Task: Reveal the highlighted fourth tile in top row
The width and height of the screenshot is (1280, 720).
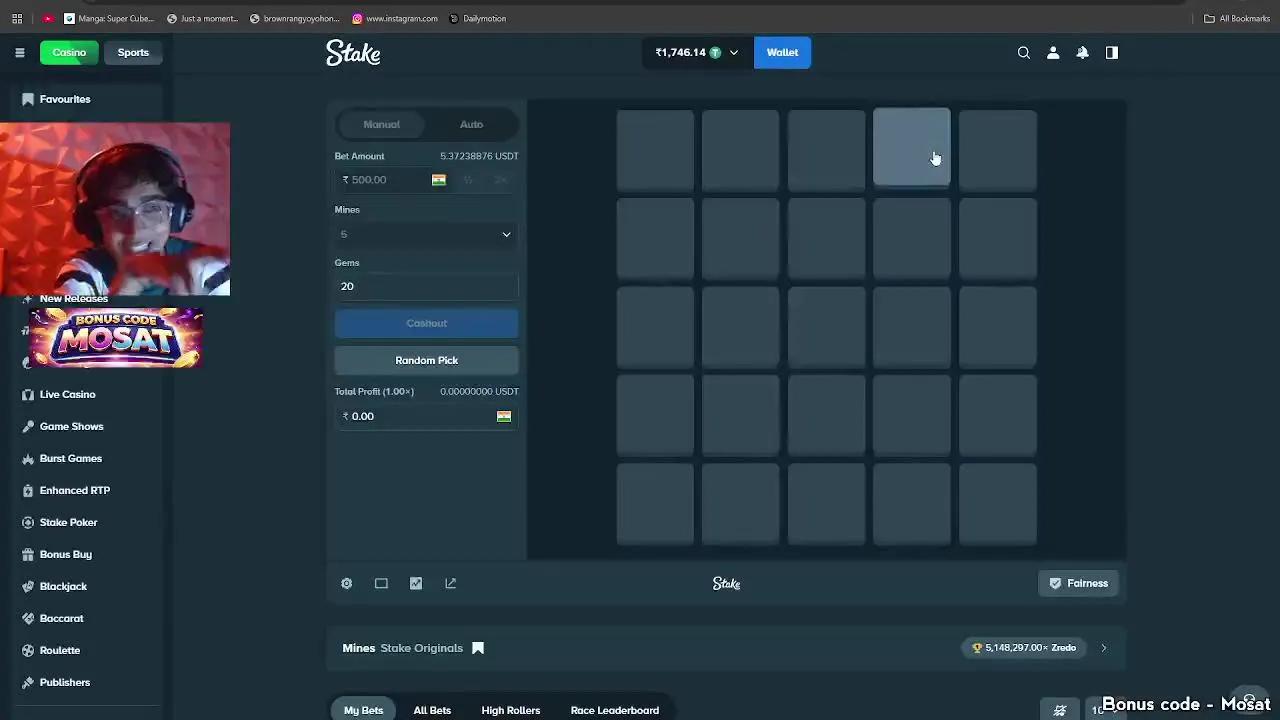Action: click(x=912, y=148)
